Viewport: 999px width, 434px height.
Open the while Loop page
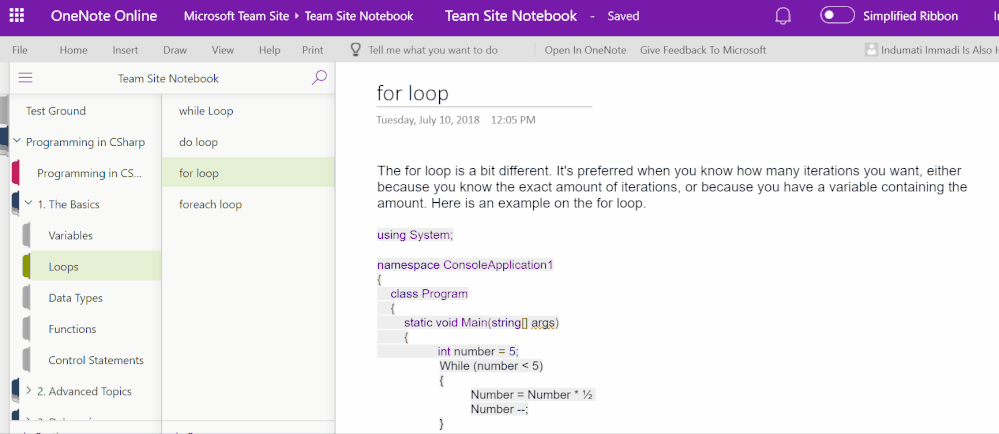tap(206, 111)
